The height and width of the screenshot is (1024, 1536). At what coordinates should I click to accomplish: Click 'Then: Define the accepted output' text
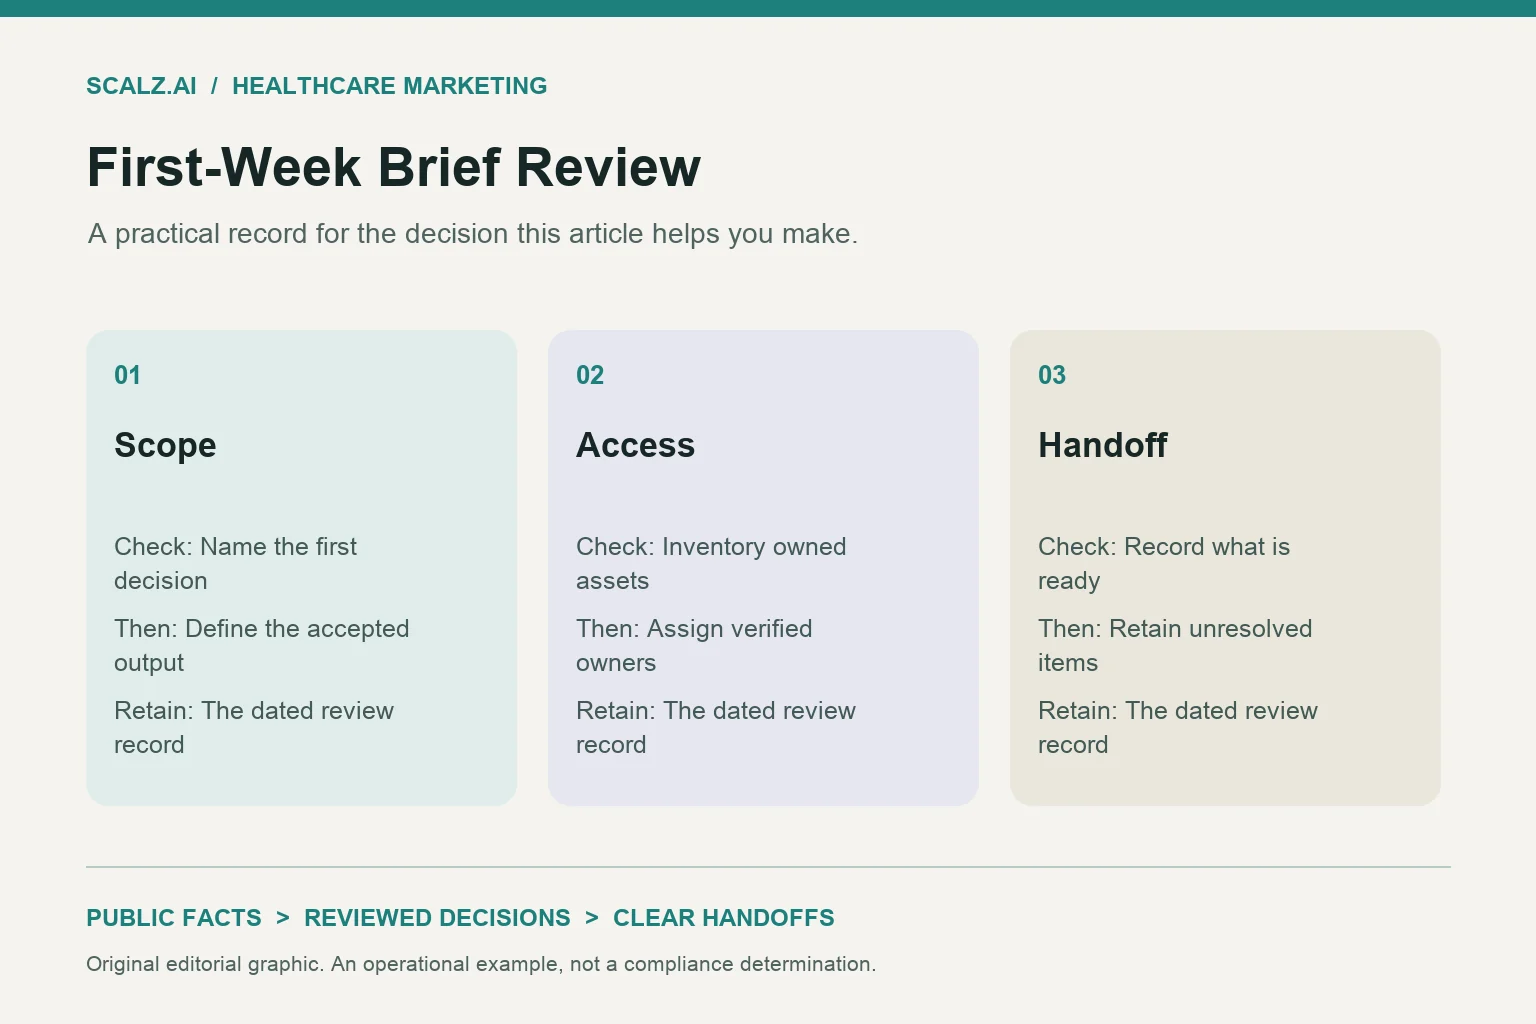[x=262, y=645]
